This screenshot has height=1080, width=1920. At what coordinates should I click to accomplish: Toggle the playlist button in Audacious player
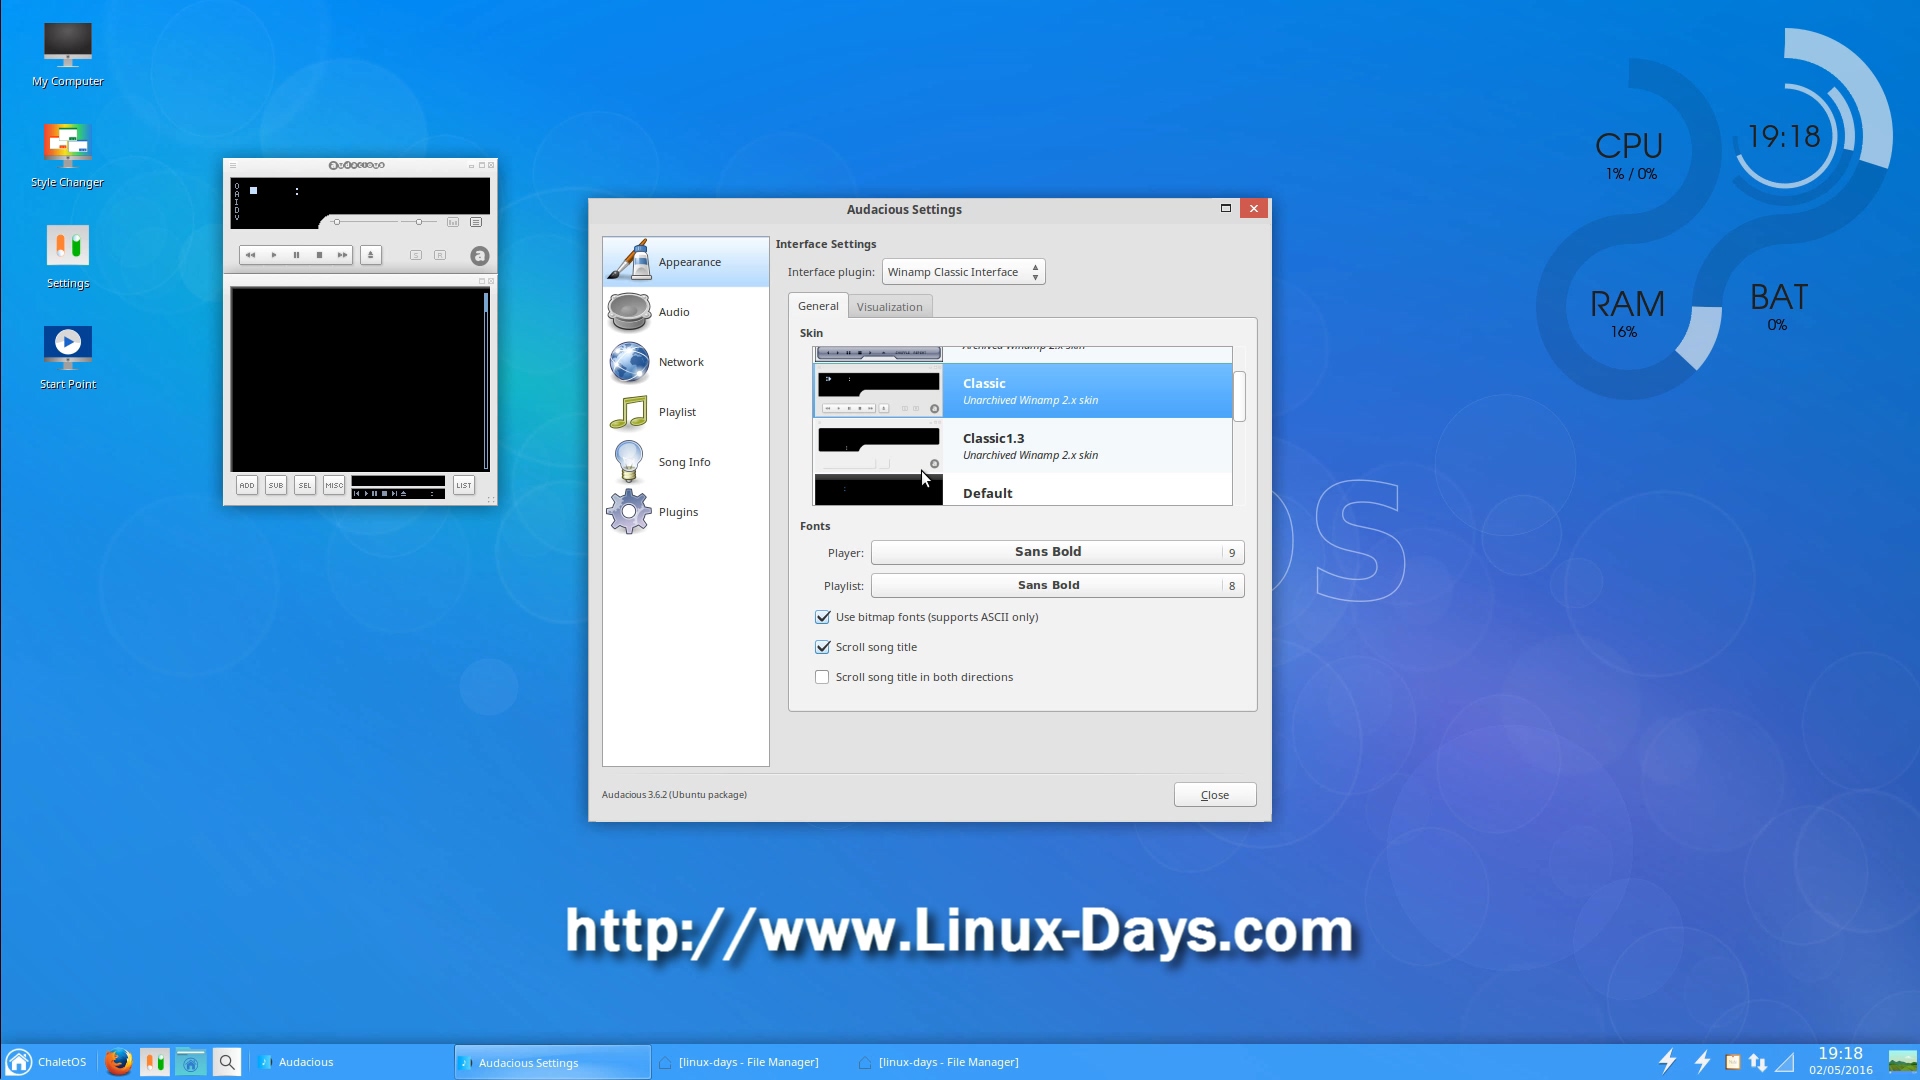(476, 222)
